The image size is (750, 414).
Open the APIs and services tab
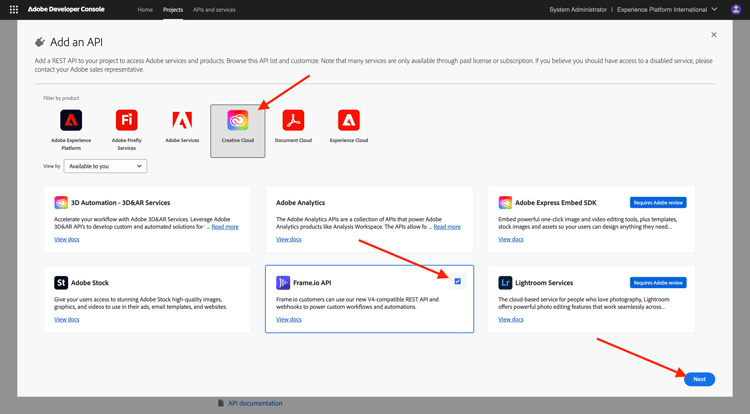click(x=214, y=10)
